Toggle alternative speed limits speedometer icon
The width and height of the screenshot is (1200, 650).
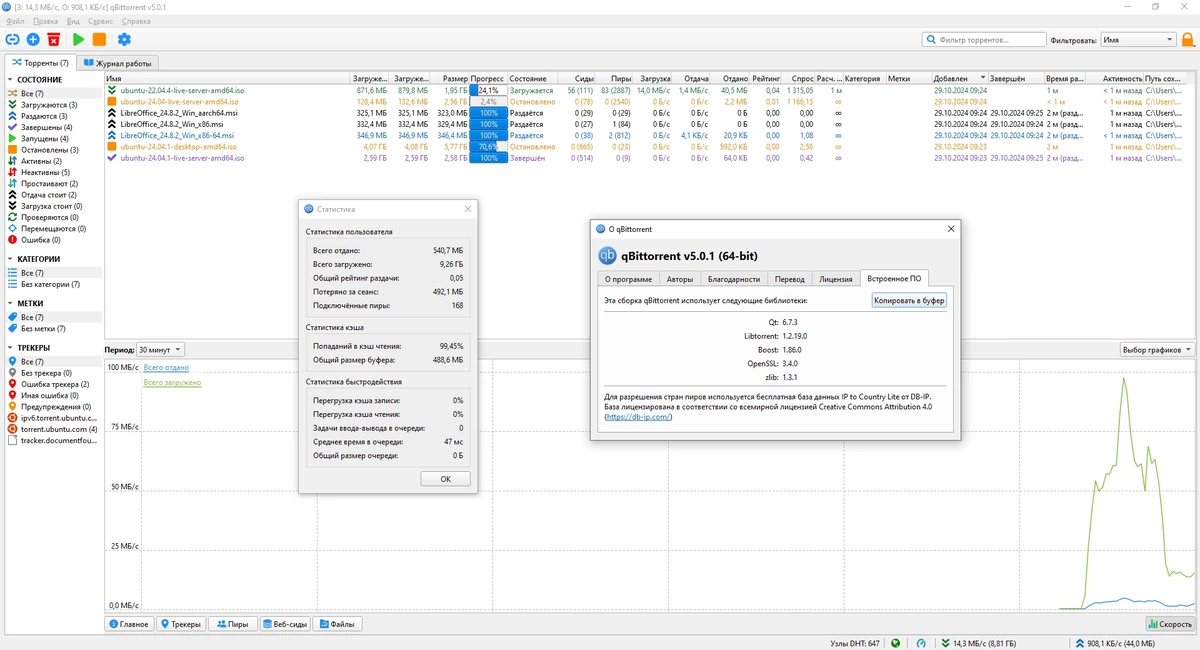click(x=923, y=643)
